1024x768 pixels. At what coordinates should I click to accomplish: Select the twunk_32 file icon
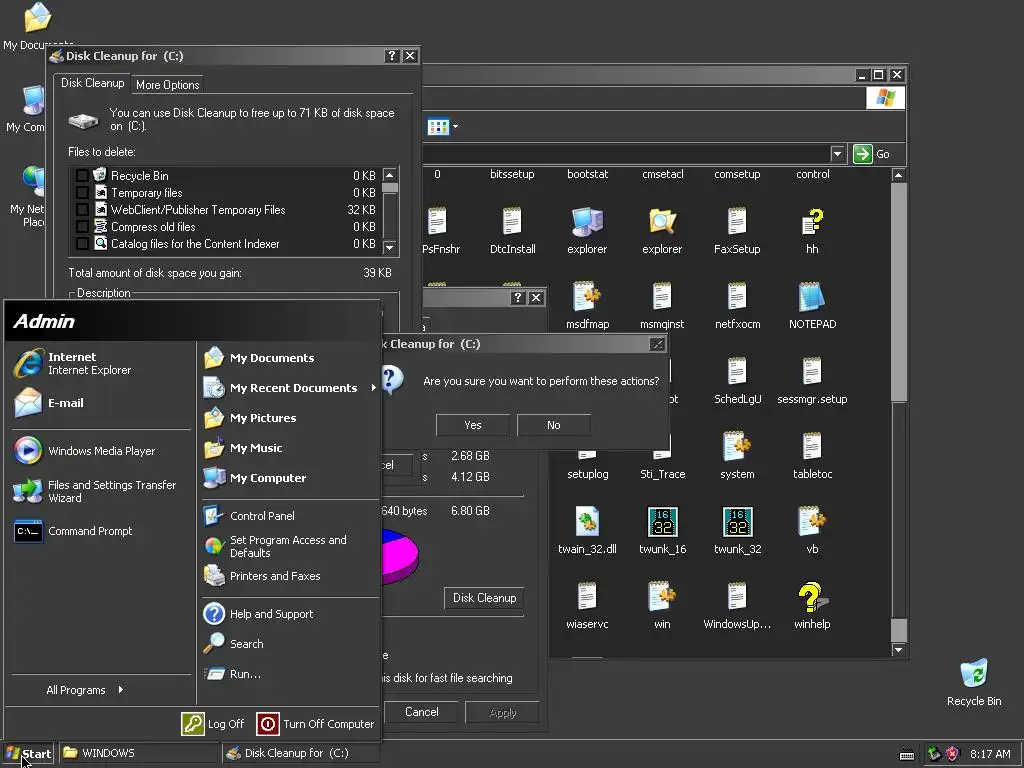click(737, 530)
